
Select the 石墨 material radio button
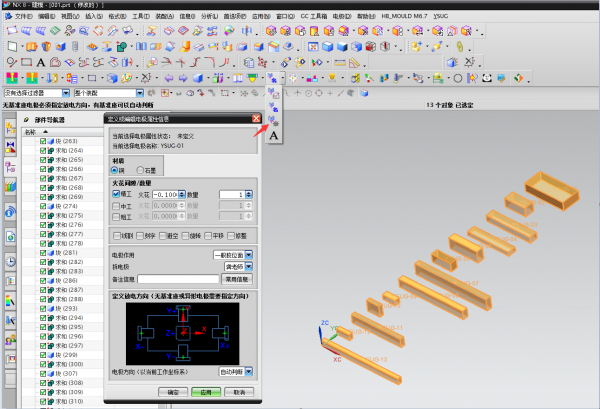(139, 171)
